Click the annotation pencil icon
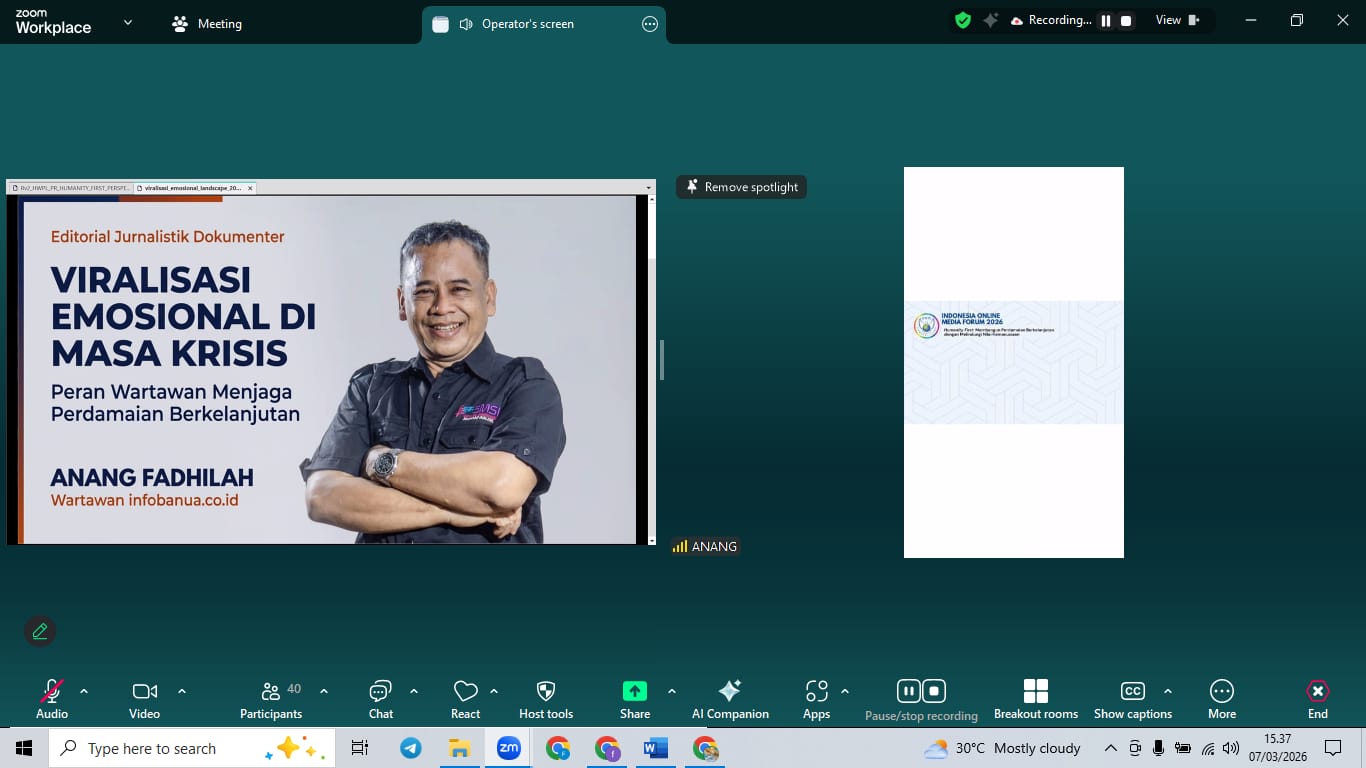Screen dimensions: 1366x768 pos(40,631)
